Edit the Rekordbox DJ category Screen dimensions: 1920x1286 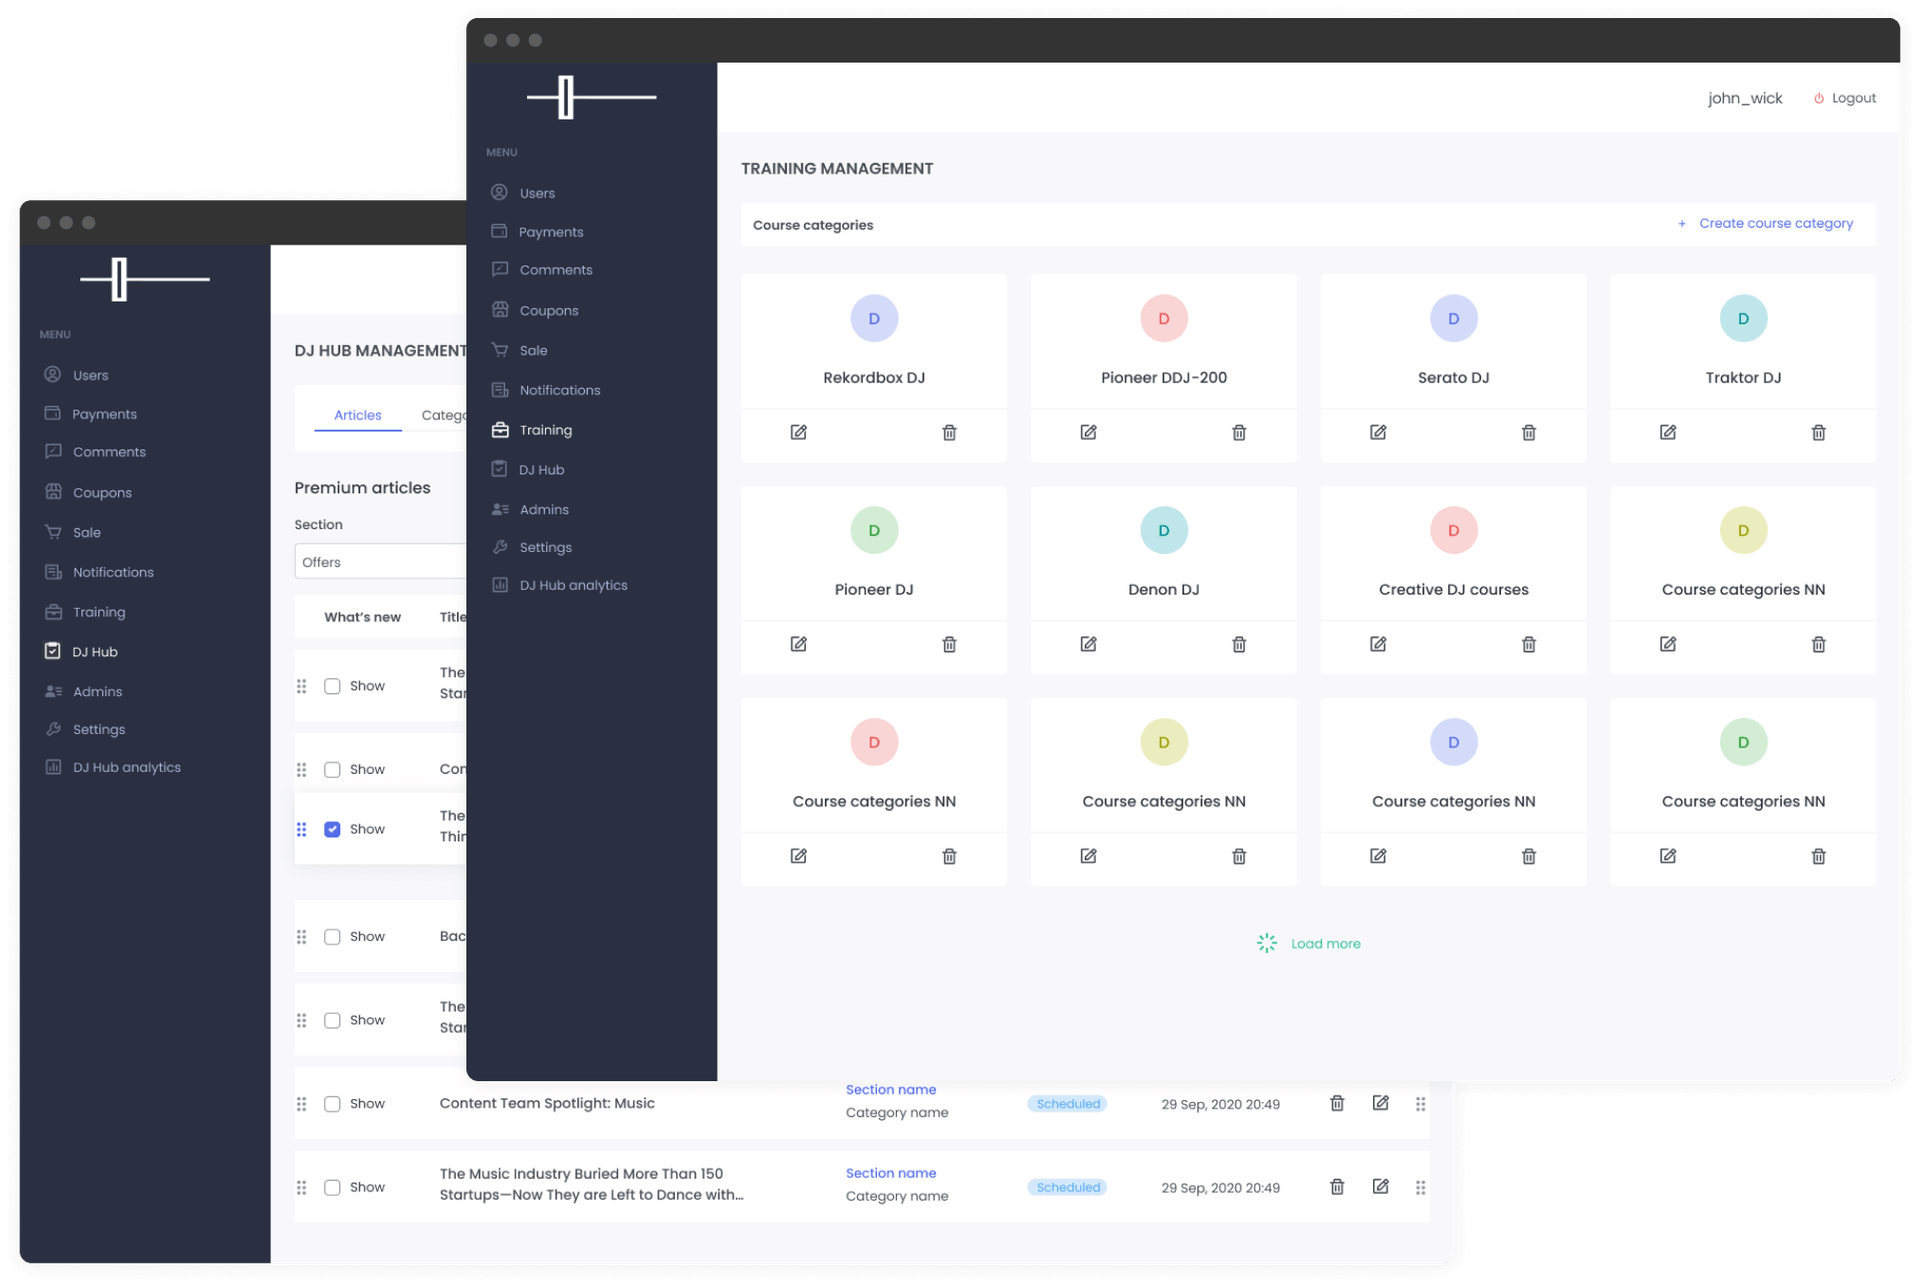798,432
